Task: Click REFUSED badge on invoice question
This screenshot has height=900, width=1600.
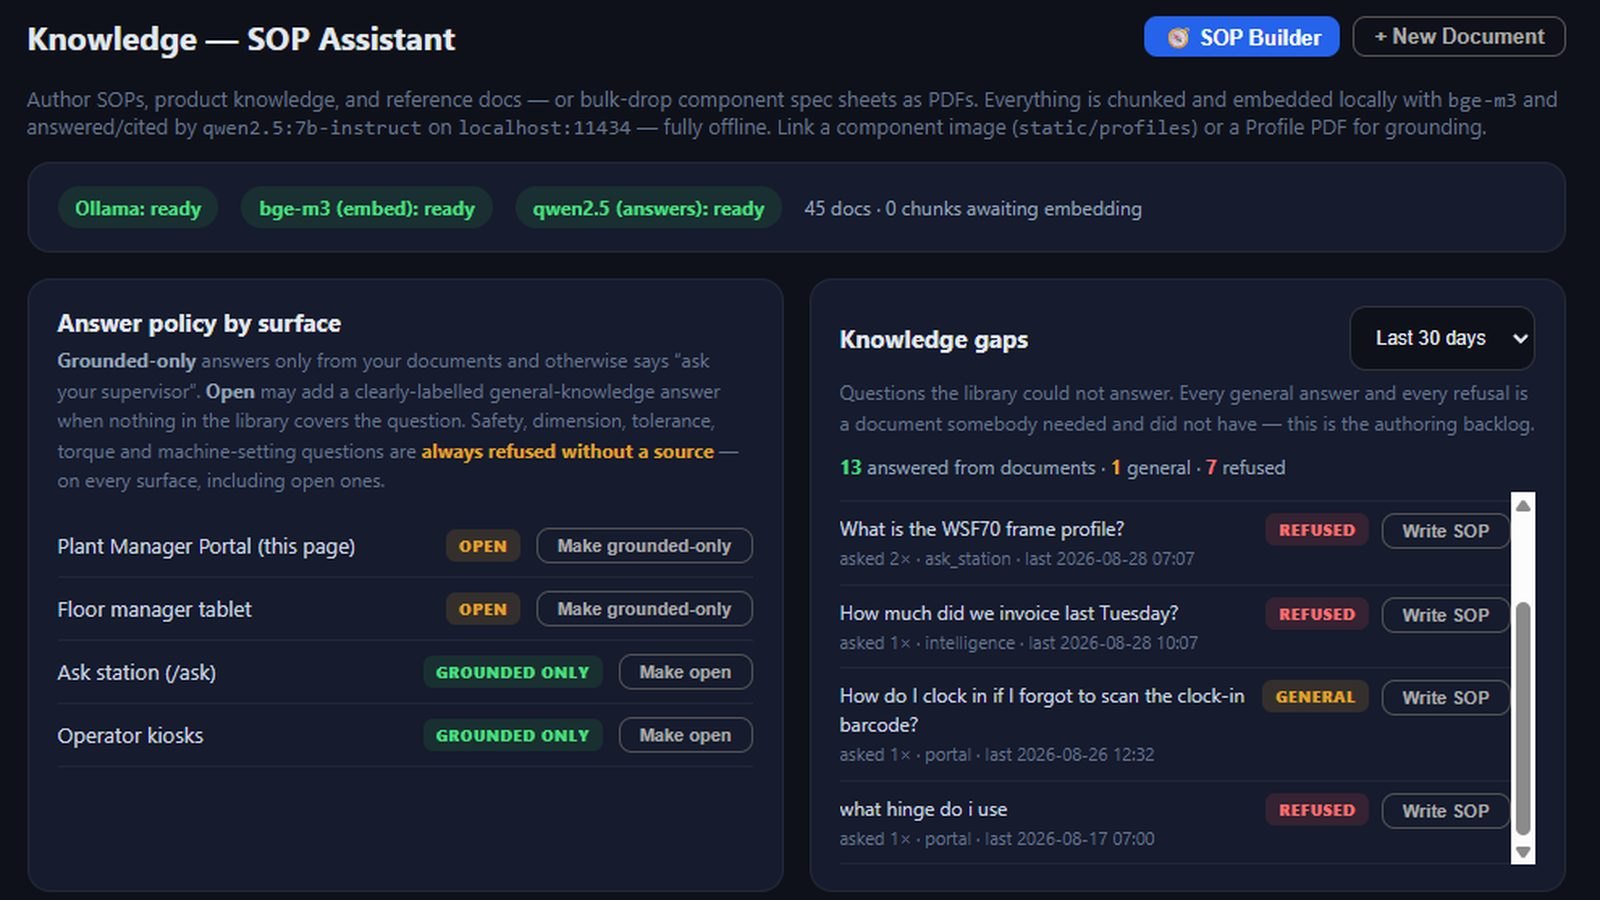Action: (1317, 614)
